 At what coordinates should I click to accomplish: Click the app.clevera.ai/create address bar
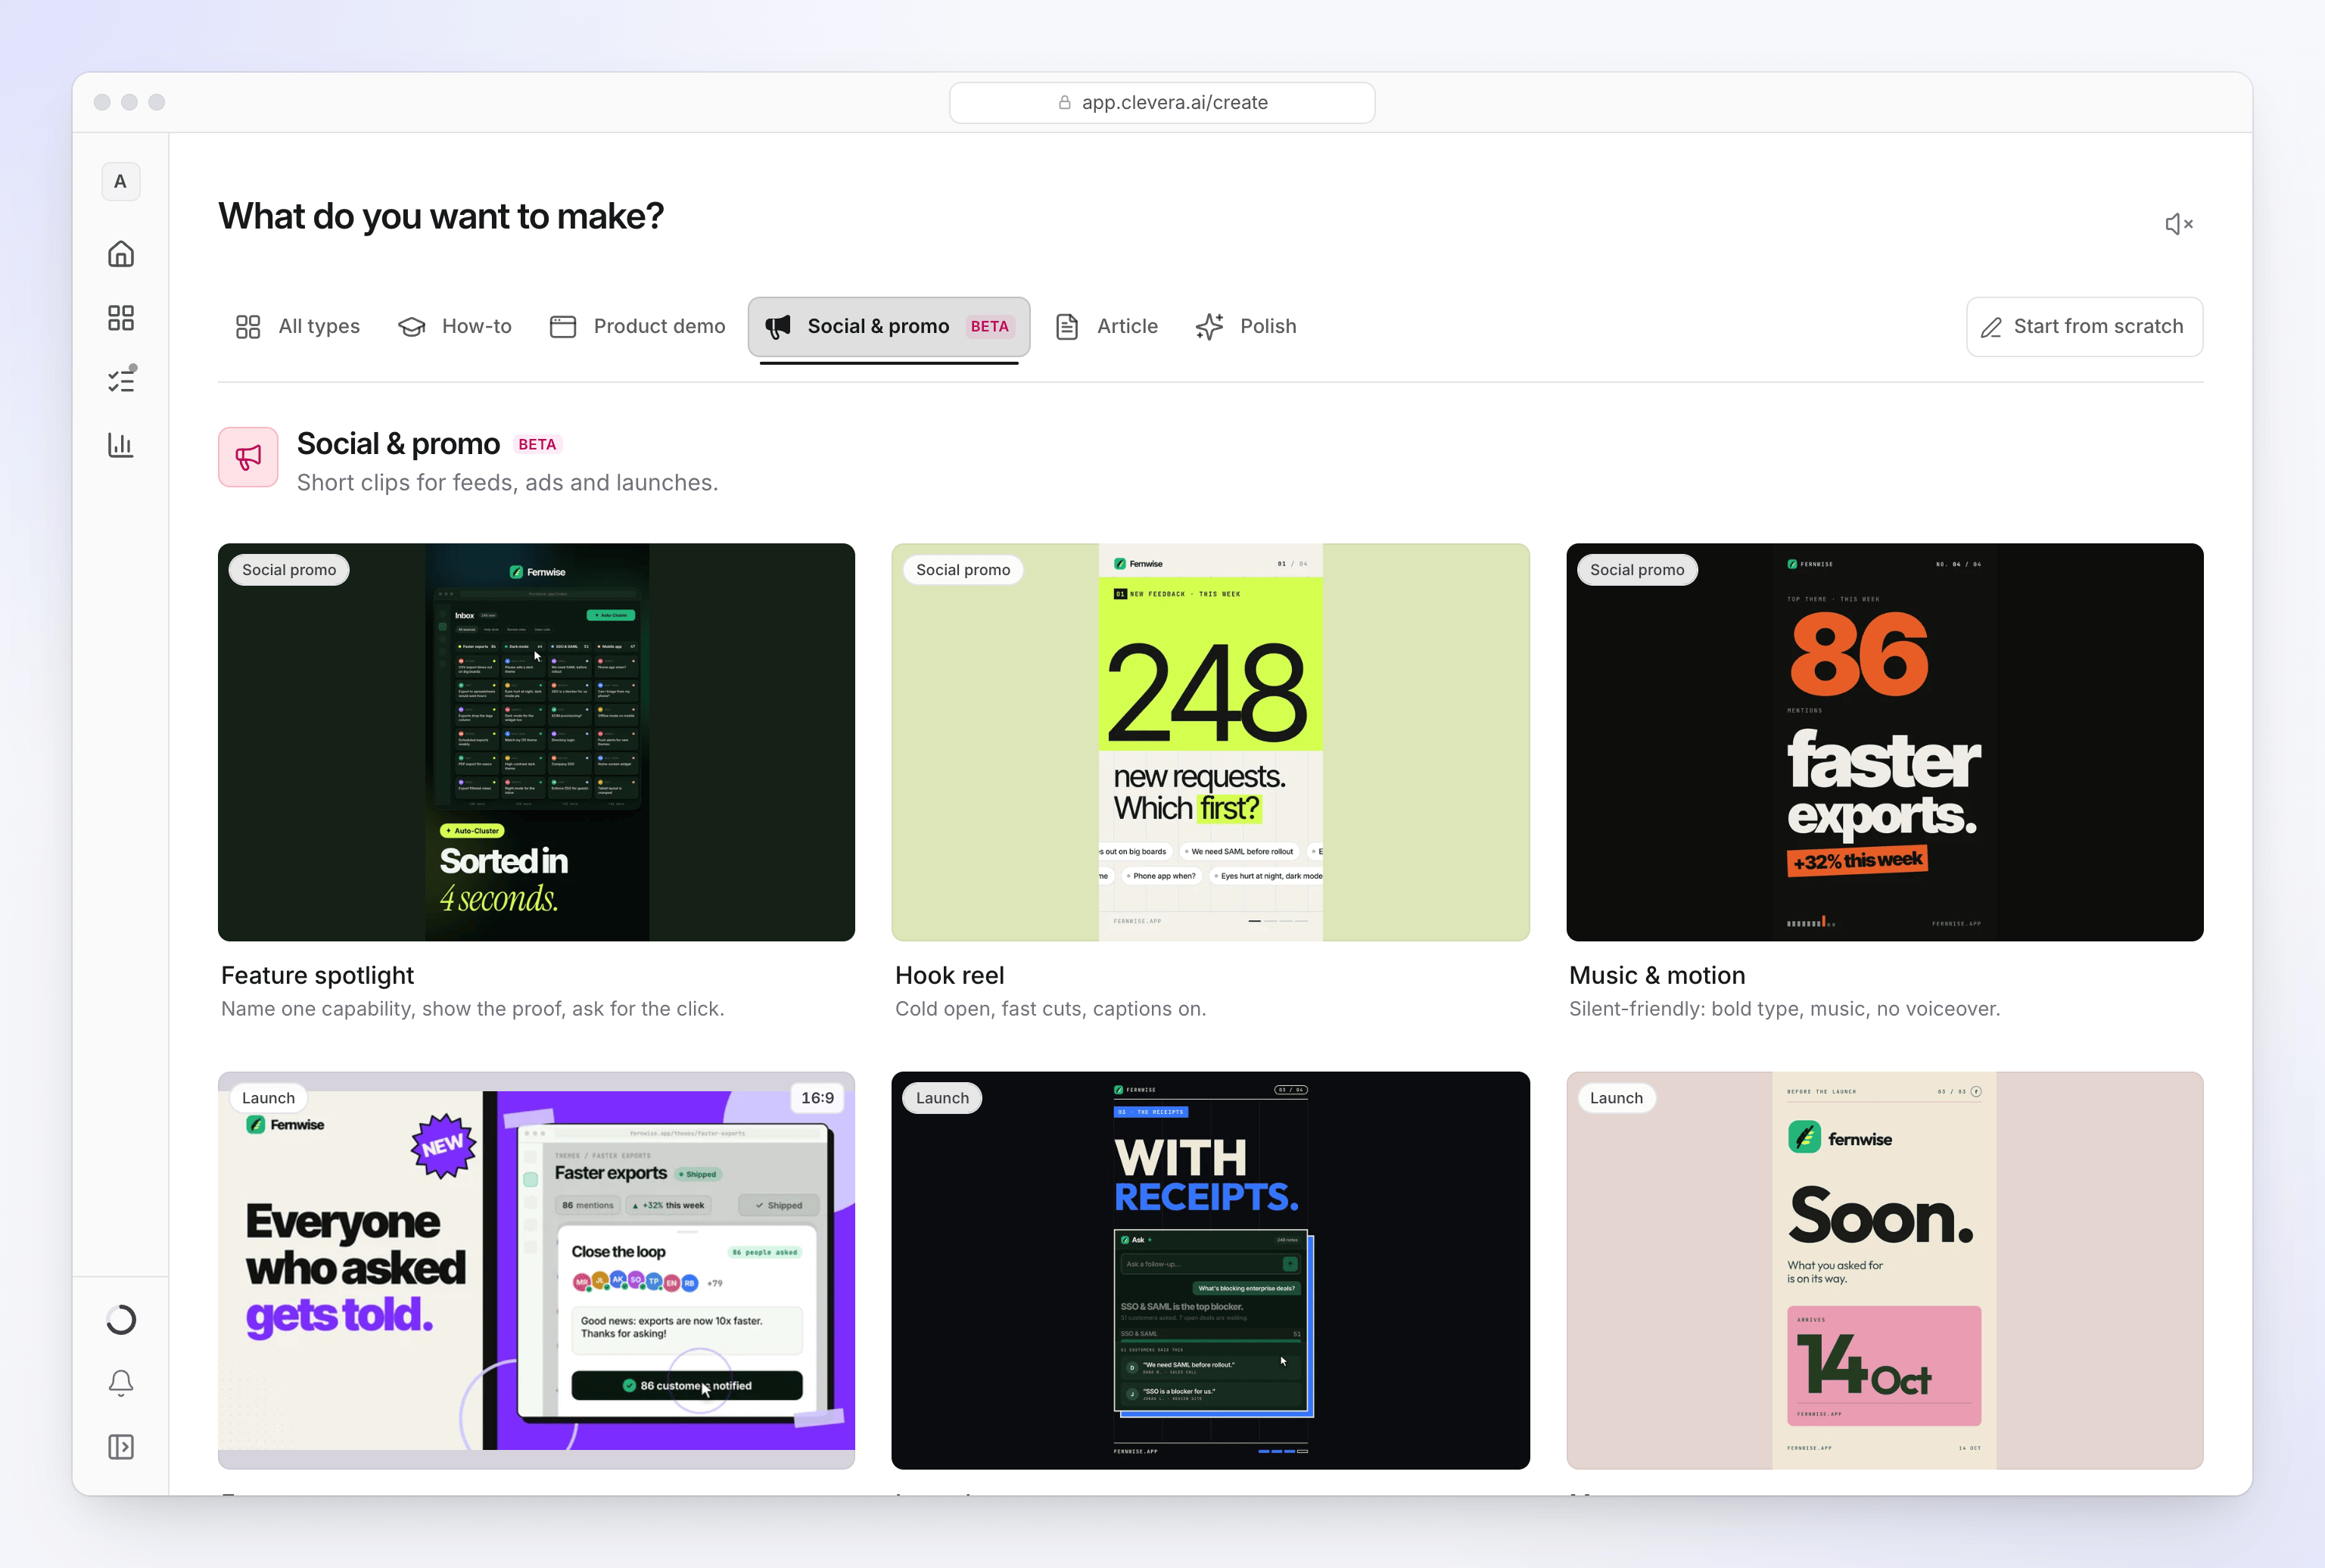[1162, 102]
